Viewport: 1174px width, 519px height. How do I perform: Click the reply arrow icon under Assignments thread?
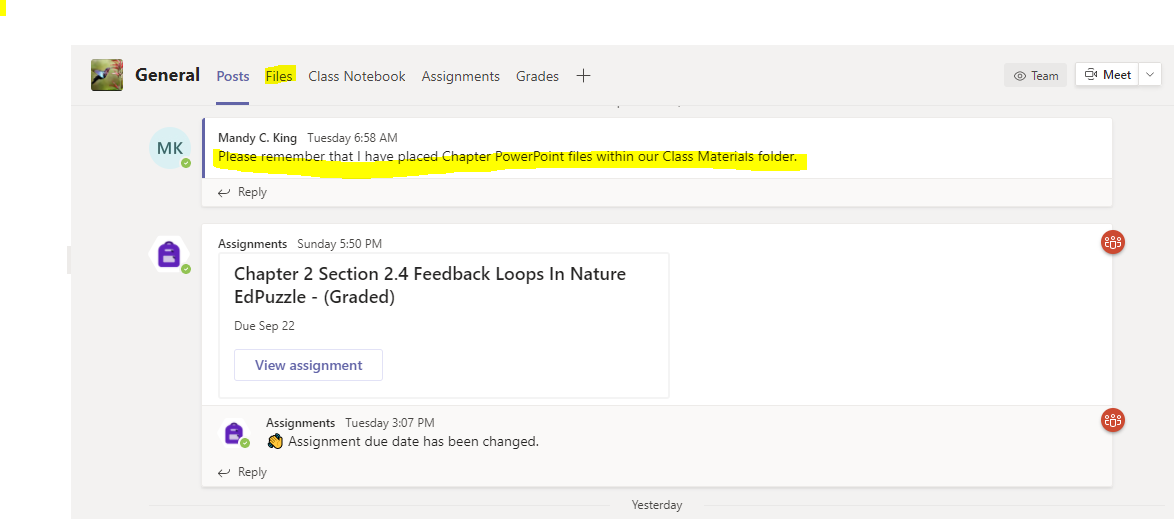pyautogui.click(x=224, y=473)
